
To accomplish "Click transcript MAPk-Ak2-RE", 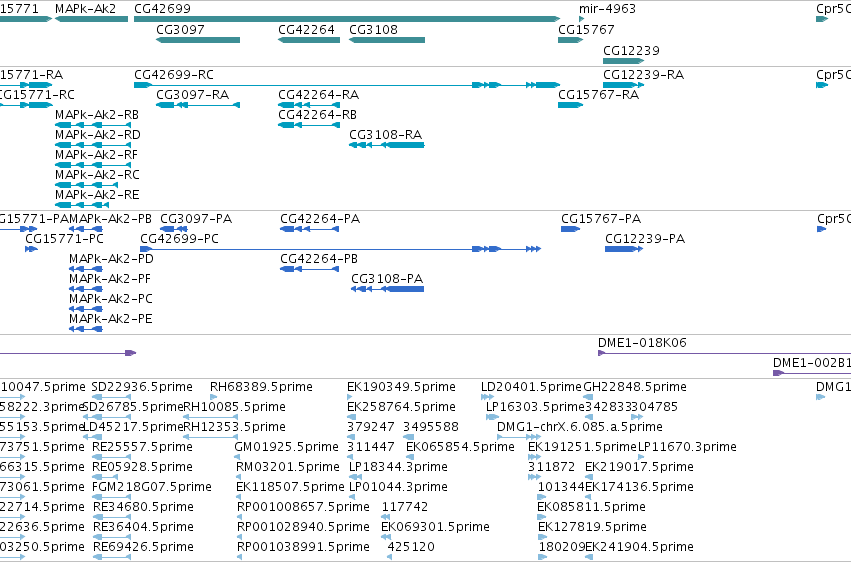I will [x=82, y=205].
